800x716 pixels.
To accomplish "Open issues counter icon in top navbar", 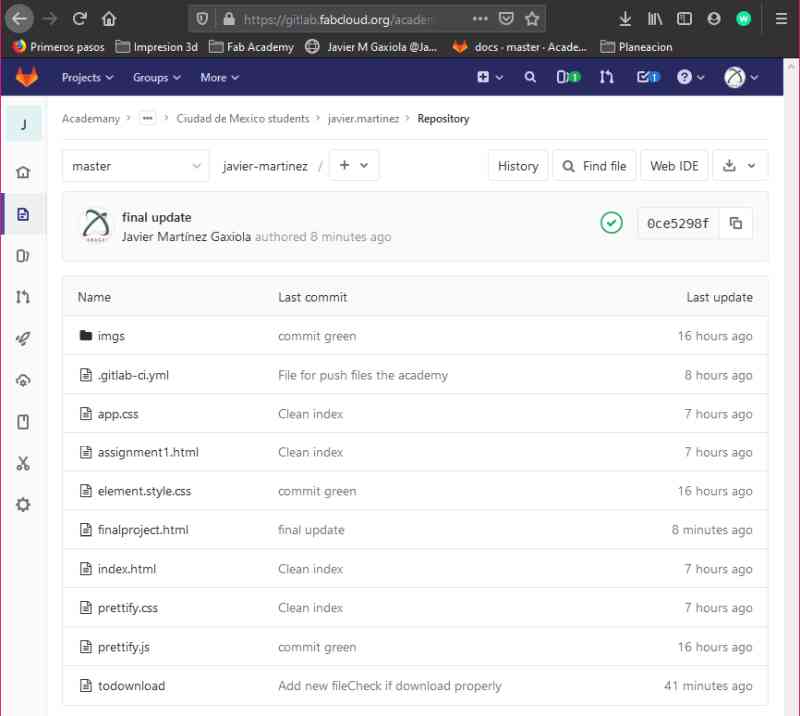I will [568, 77].
